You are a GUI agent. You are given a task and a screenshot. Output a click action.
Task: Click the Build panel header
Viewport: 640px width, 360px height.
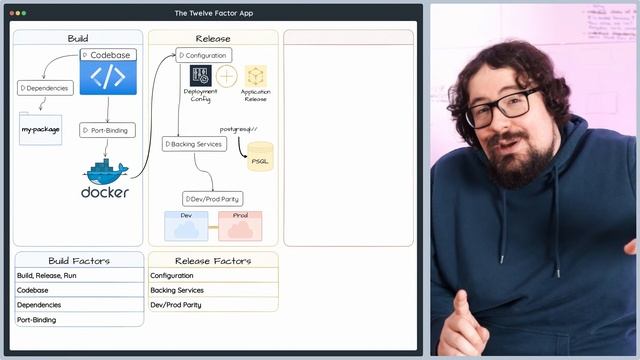point(78,38)
